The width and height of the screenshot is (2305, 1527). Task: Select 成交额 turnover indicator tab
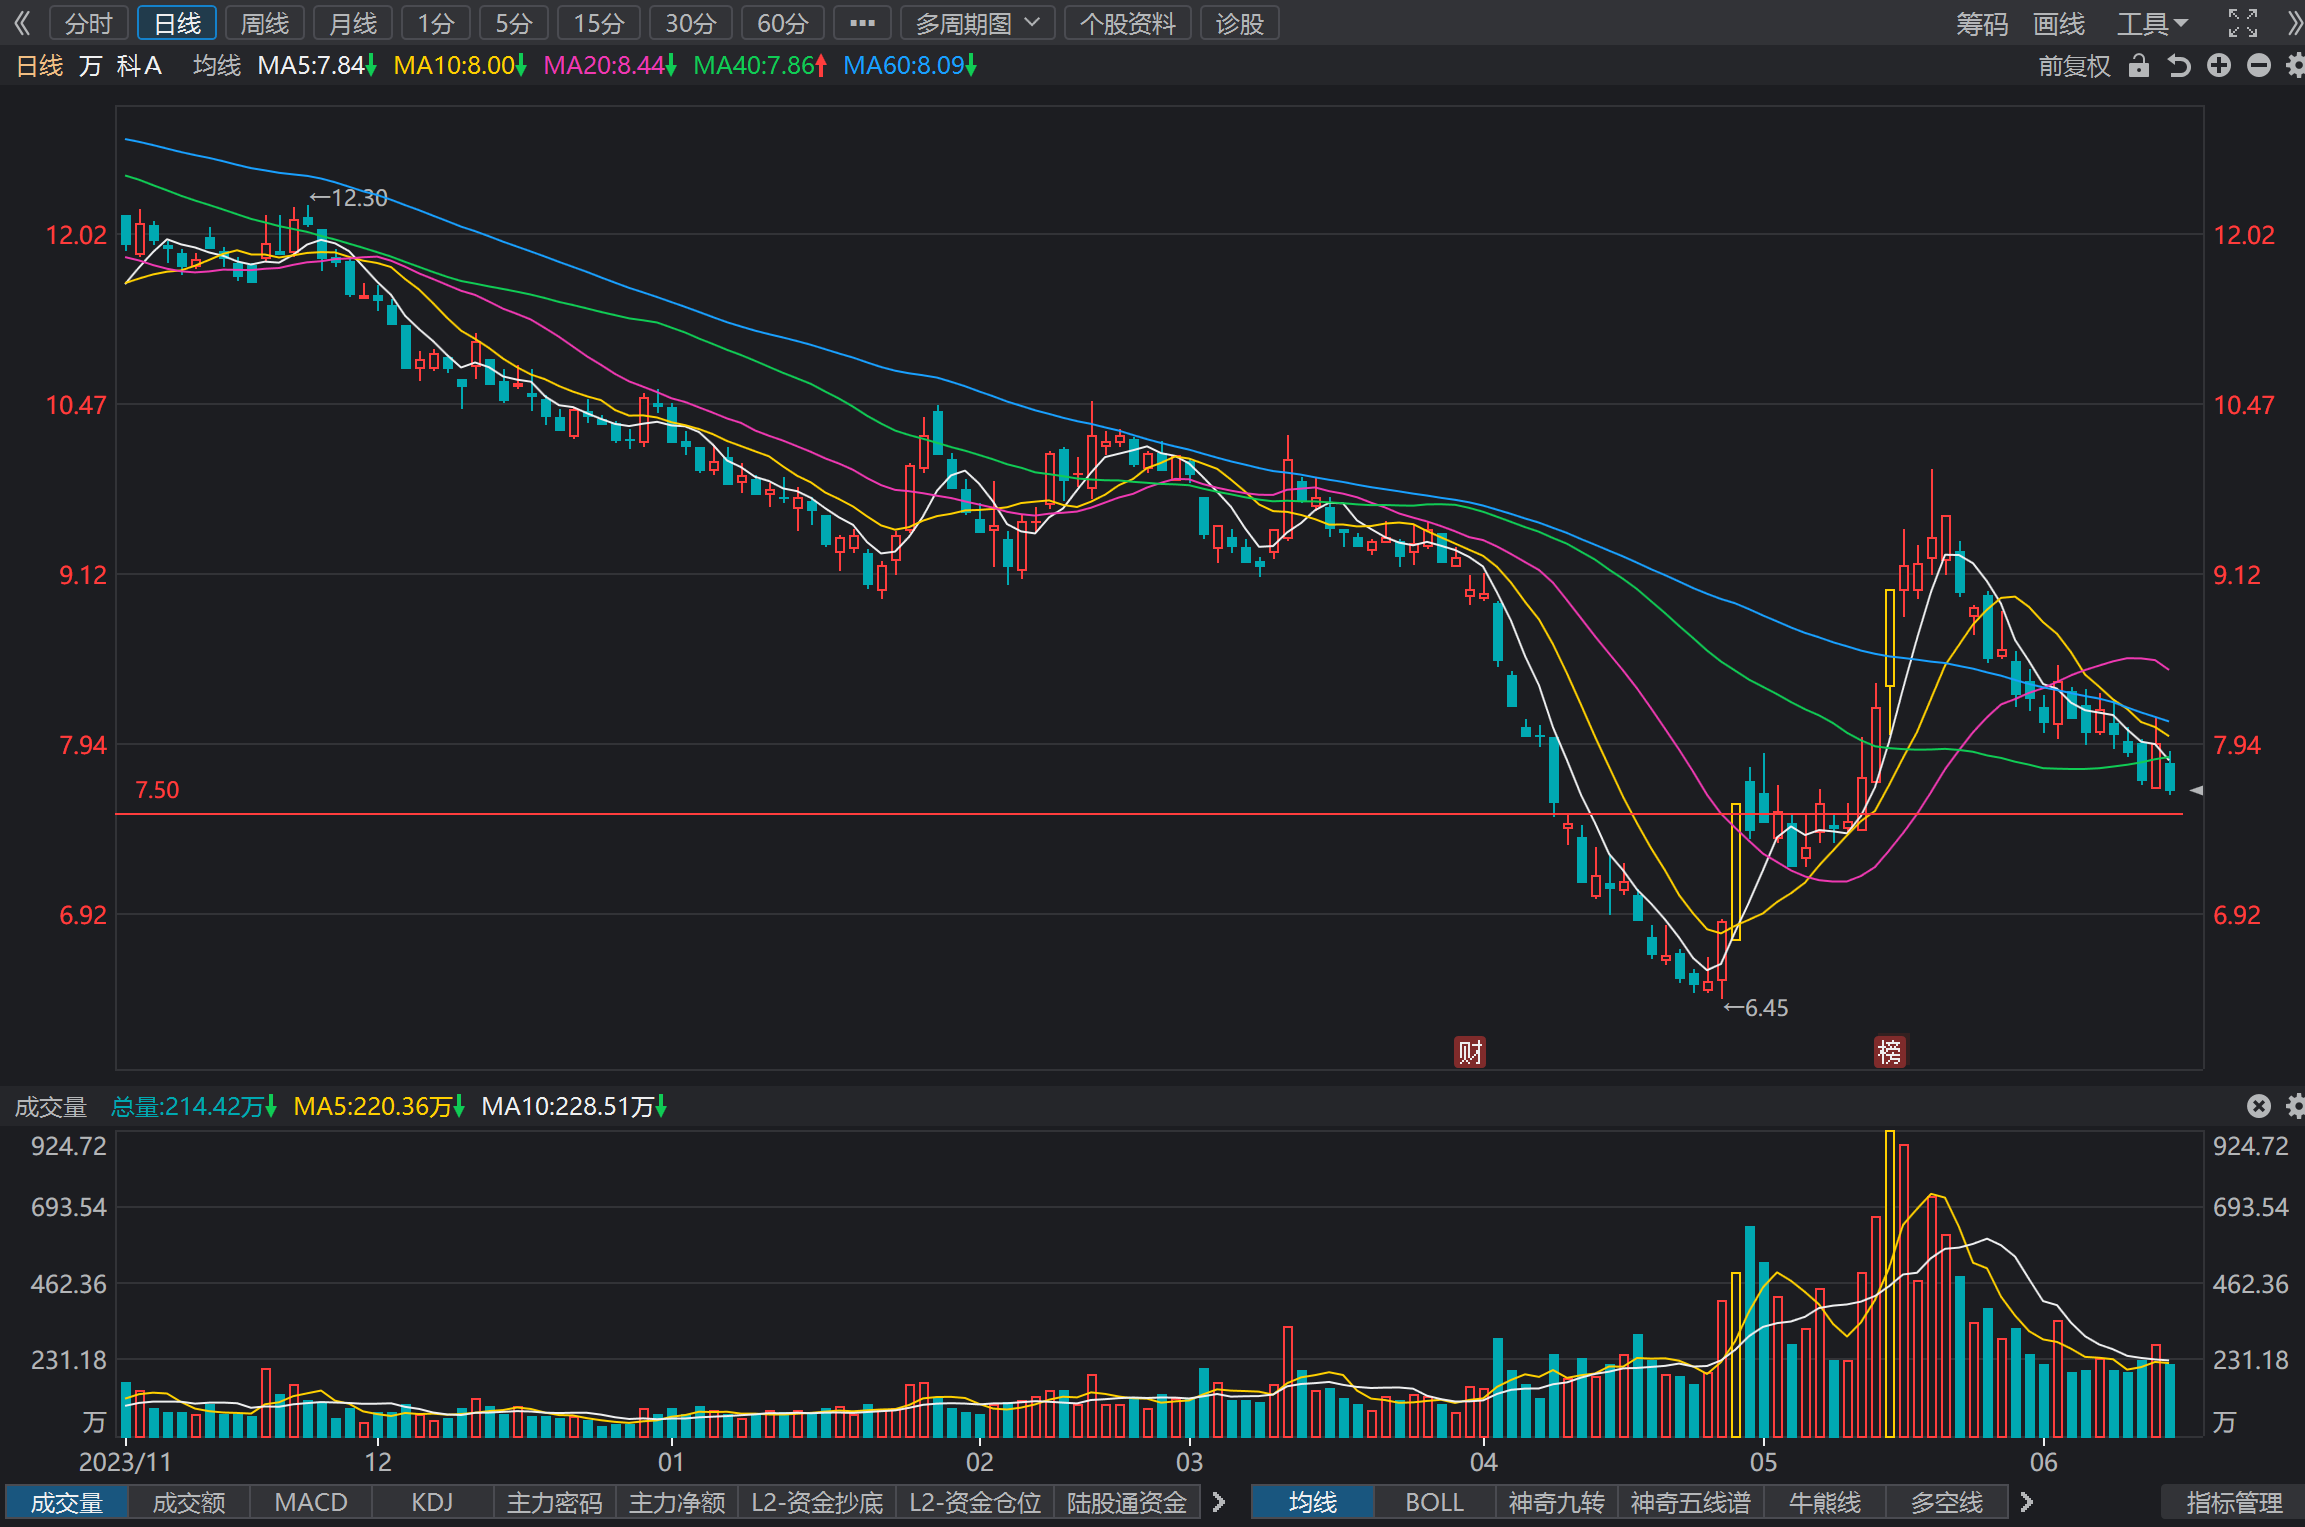coord(189,1502)
